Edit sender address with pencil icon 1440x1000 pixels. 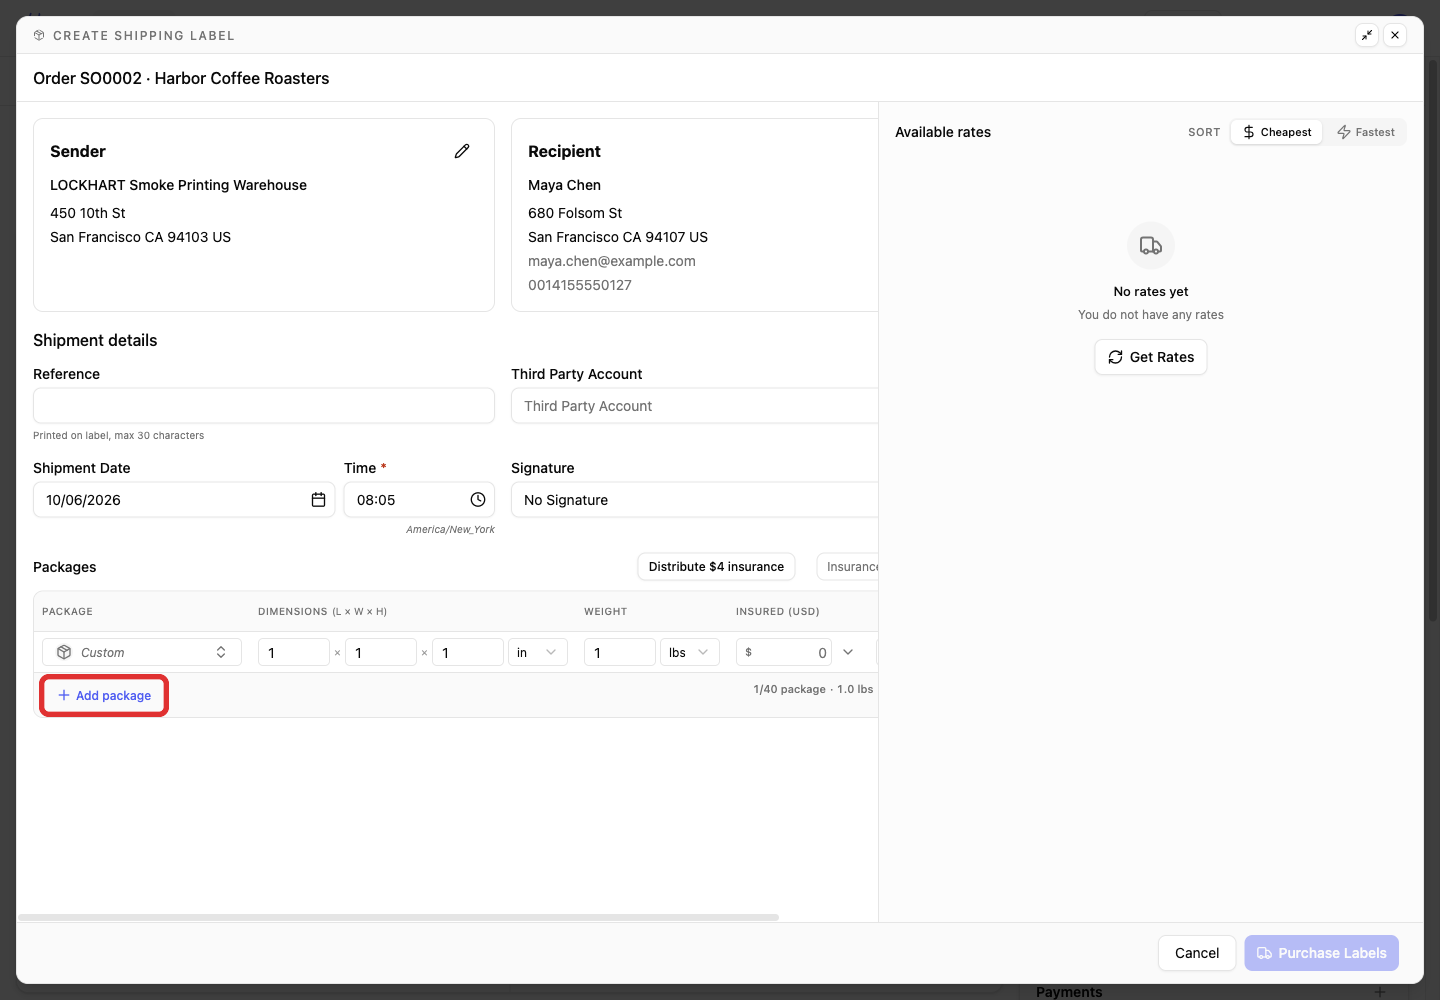click(462, 151)
